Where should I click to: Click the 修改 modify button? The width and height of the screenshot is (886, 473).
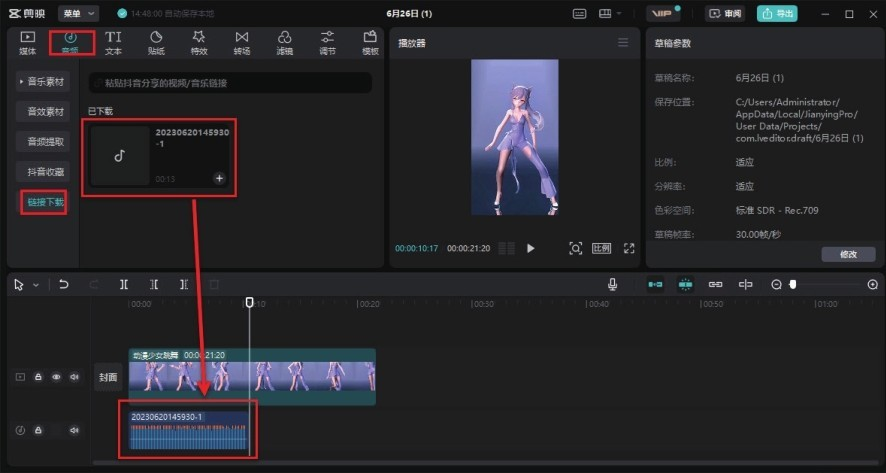coord(848,254)
